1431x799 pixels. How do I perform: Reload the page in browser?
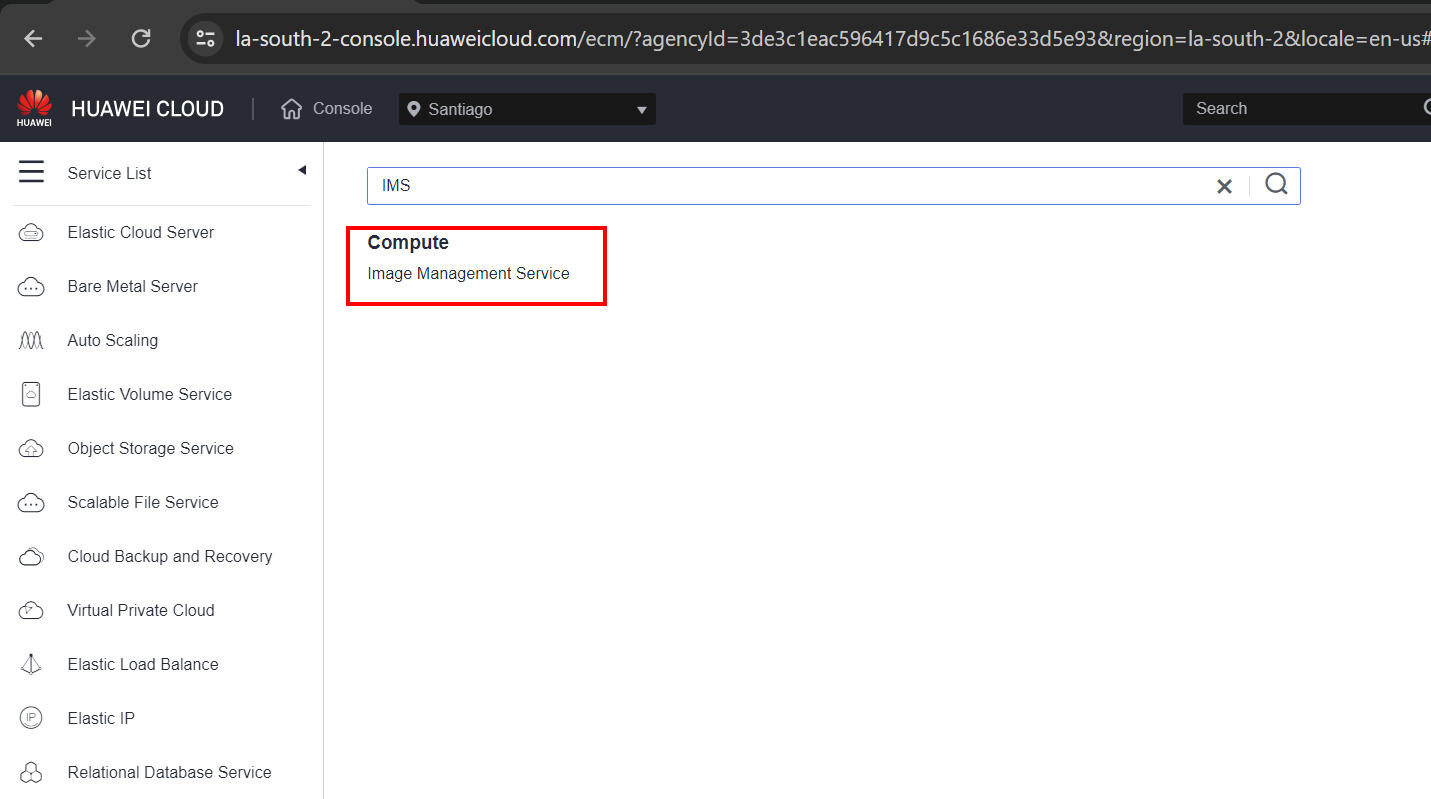click(141, 39)
